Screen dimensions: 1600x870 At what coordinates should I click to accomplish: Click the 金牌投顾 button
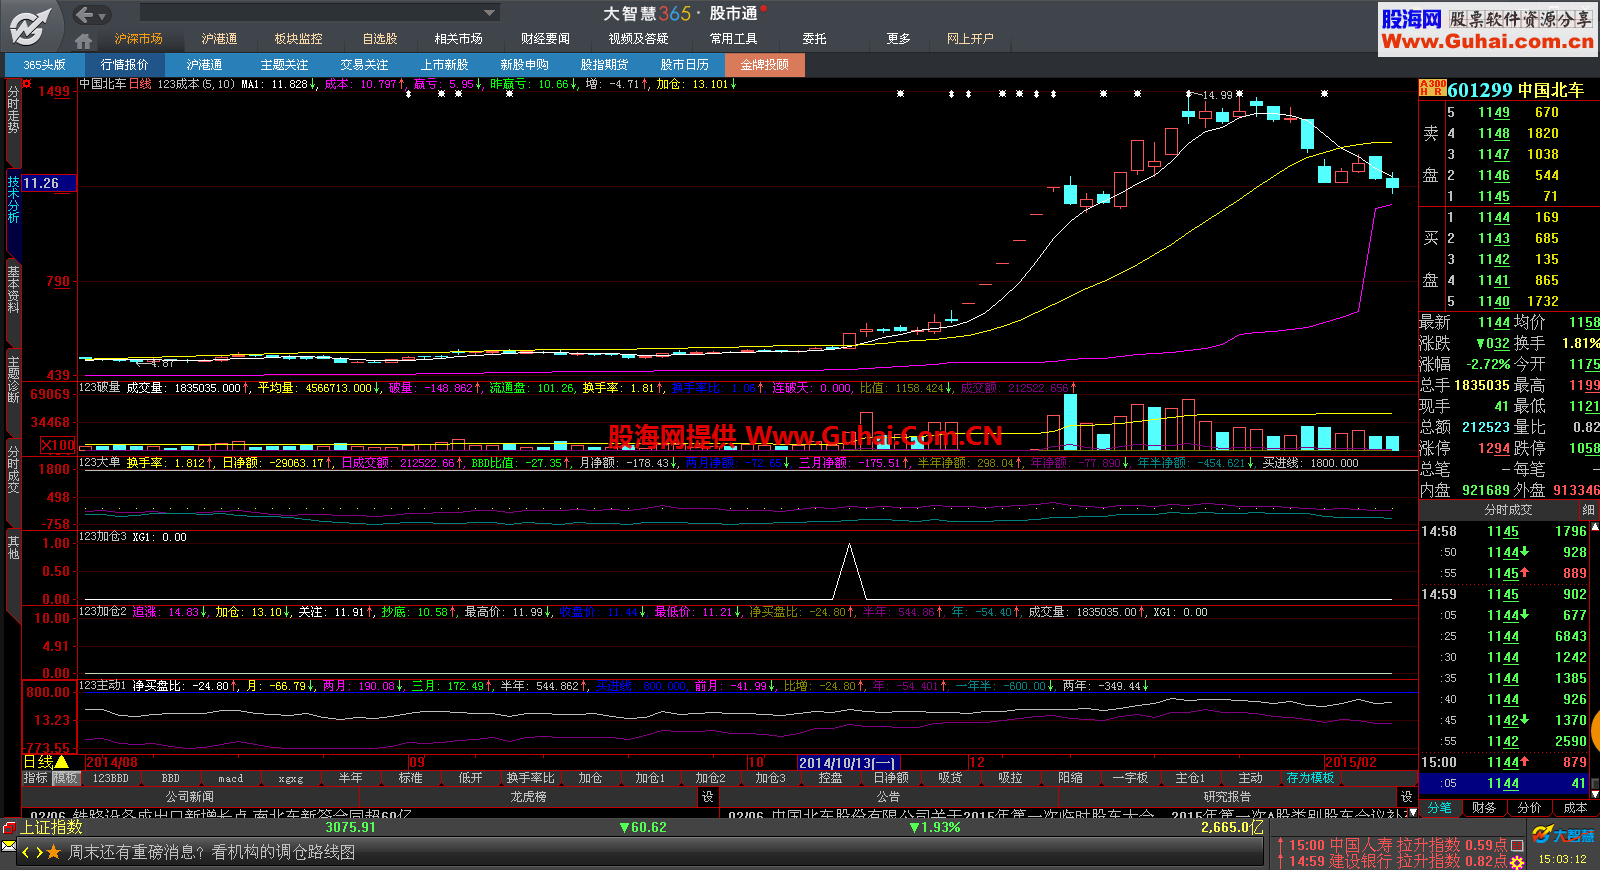pyautogui.click(x=764, y=65)
